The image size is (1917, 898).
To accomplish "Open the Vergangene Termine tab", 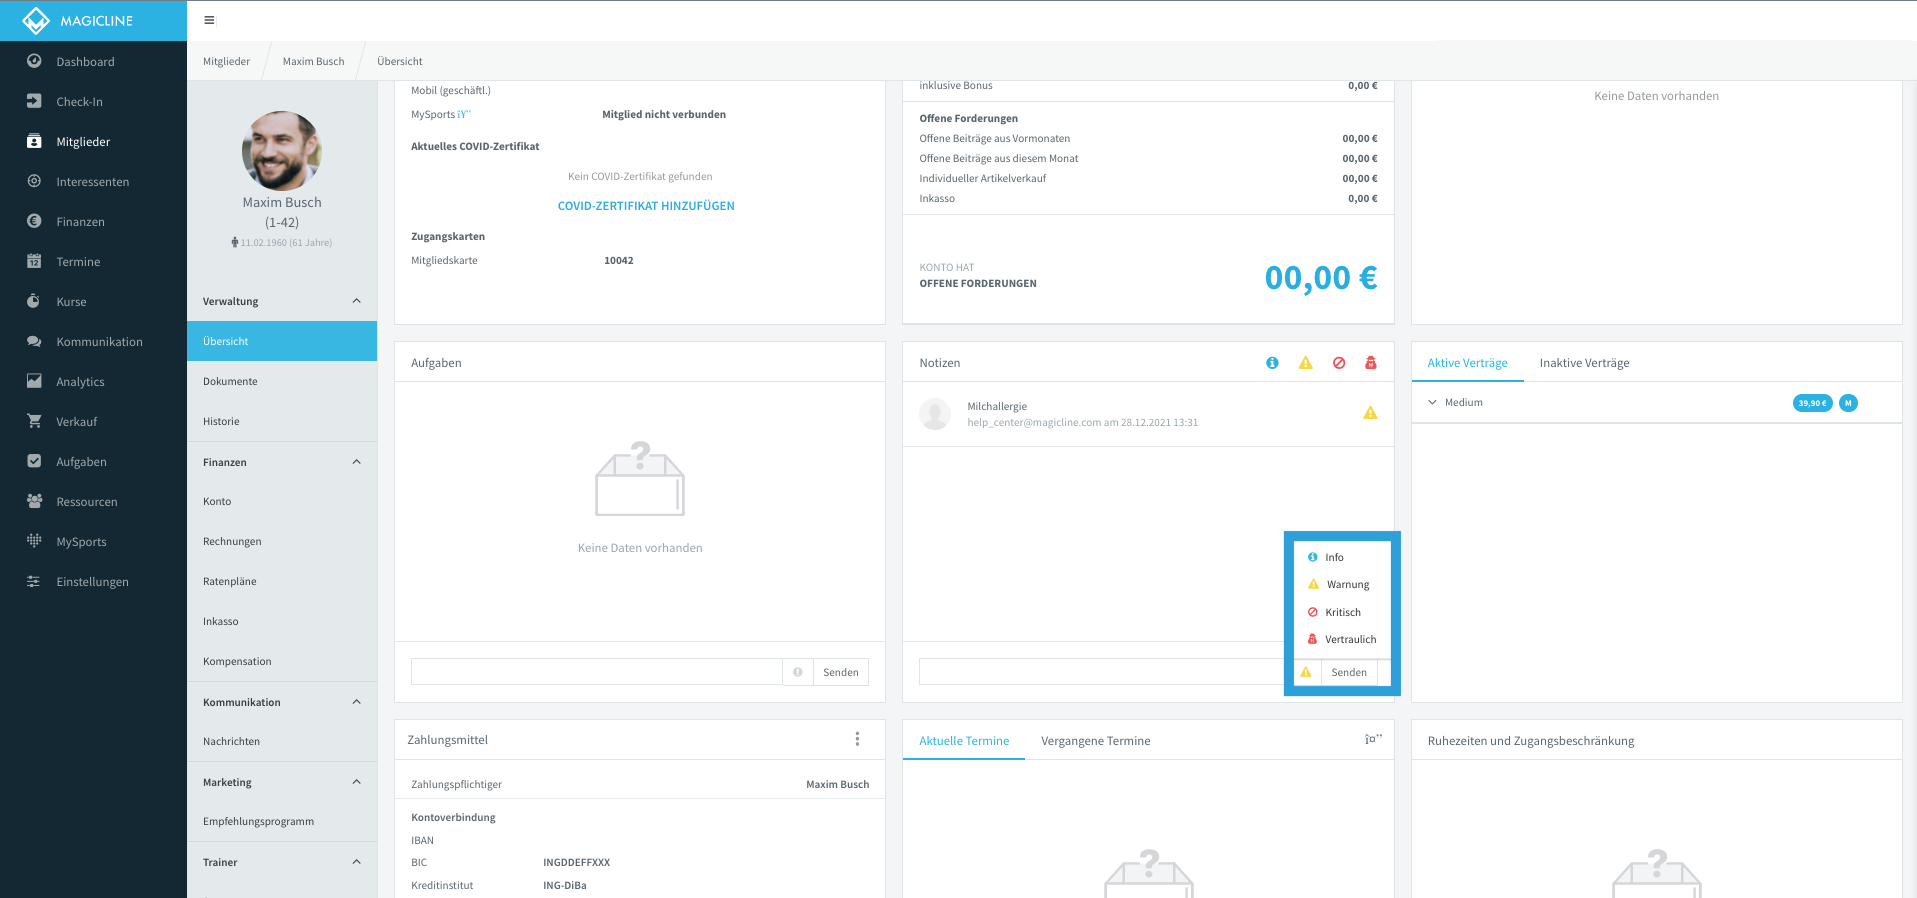I will pyautogui.click(x=1095, y=741).
